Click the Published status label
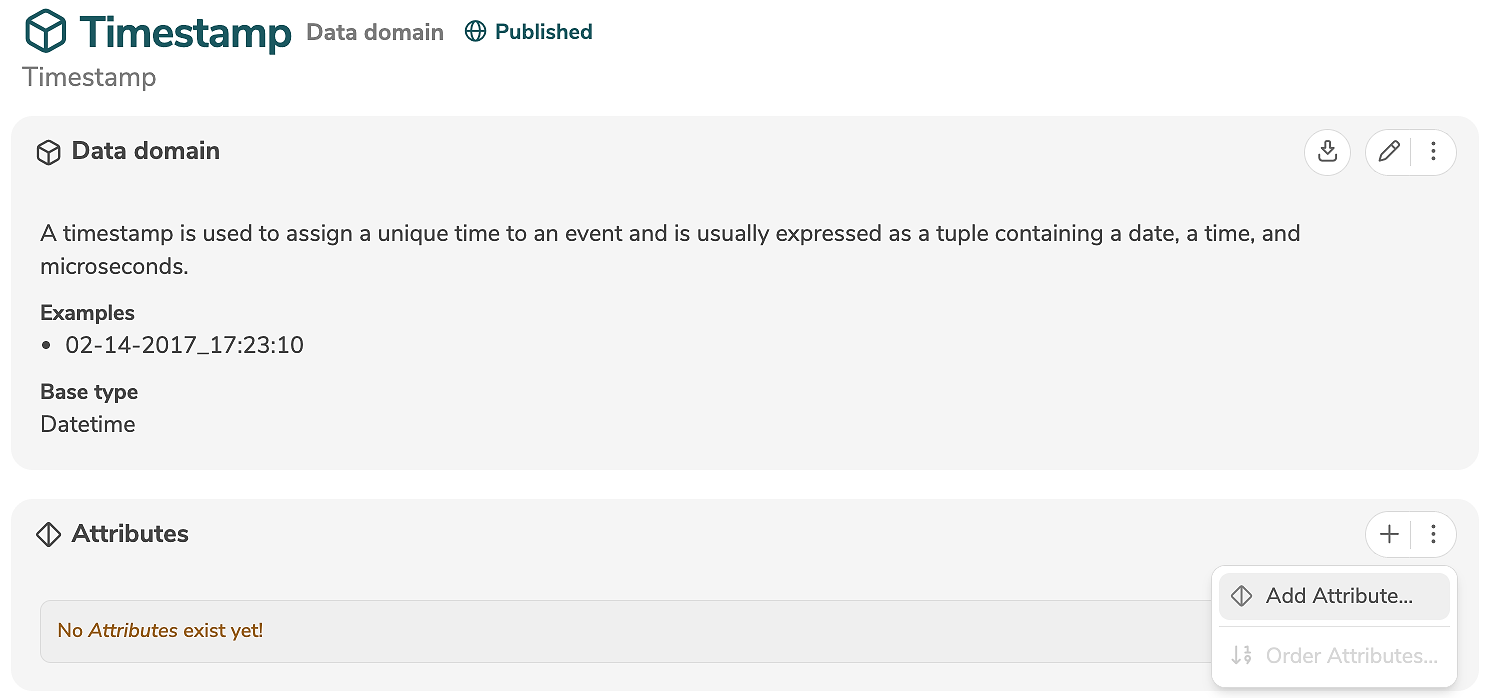 tap(543, 32)
